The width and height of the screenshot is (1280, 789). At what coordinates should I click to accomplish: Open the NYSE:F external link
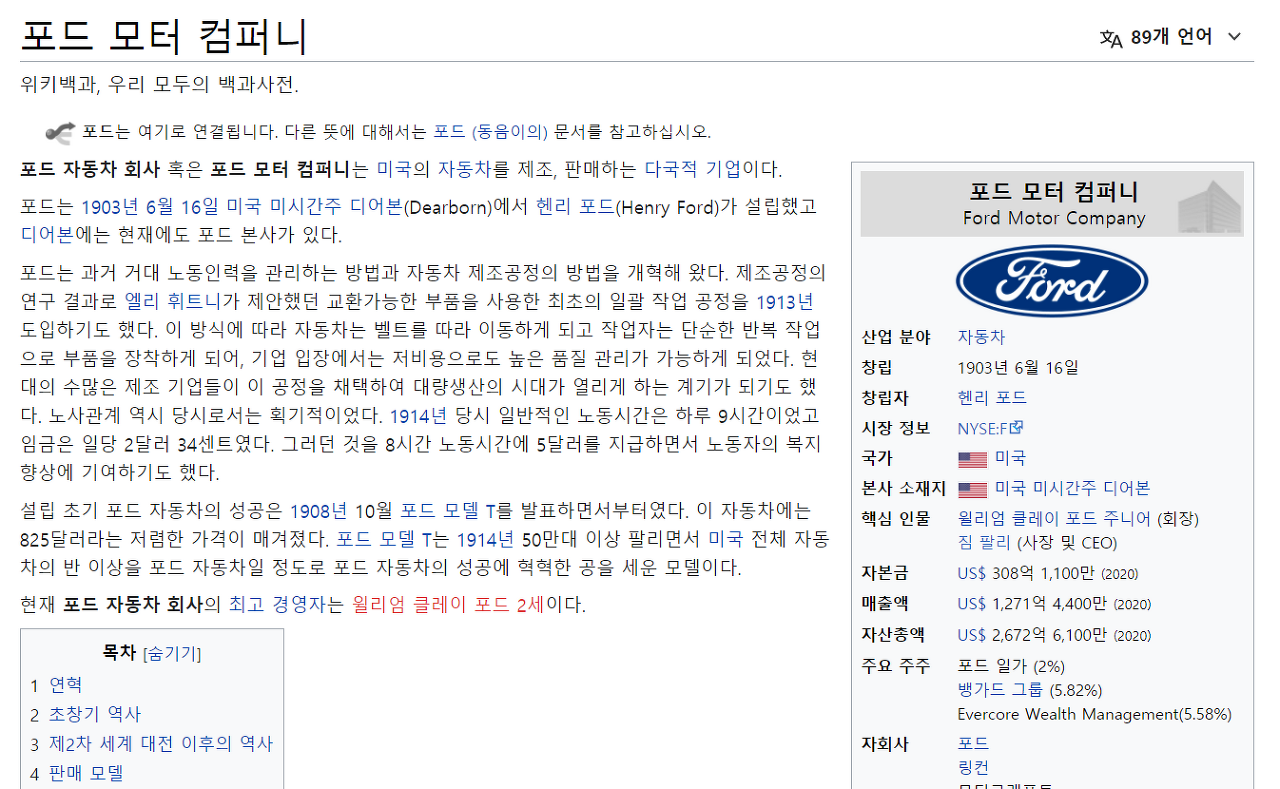tap(990, 428)
